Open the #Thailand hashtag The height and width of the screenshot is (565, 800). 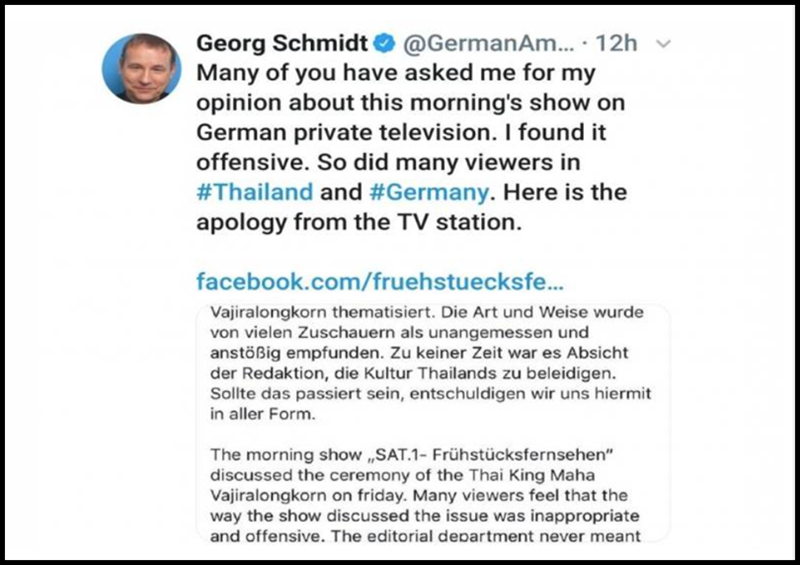[x=255, y=192]
